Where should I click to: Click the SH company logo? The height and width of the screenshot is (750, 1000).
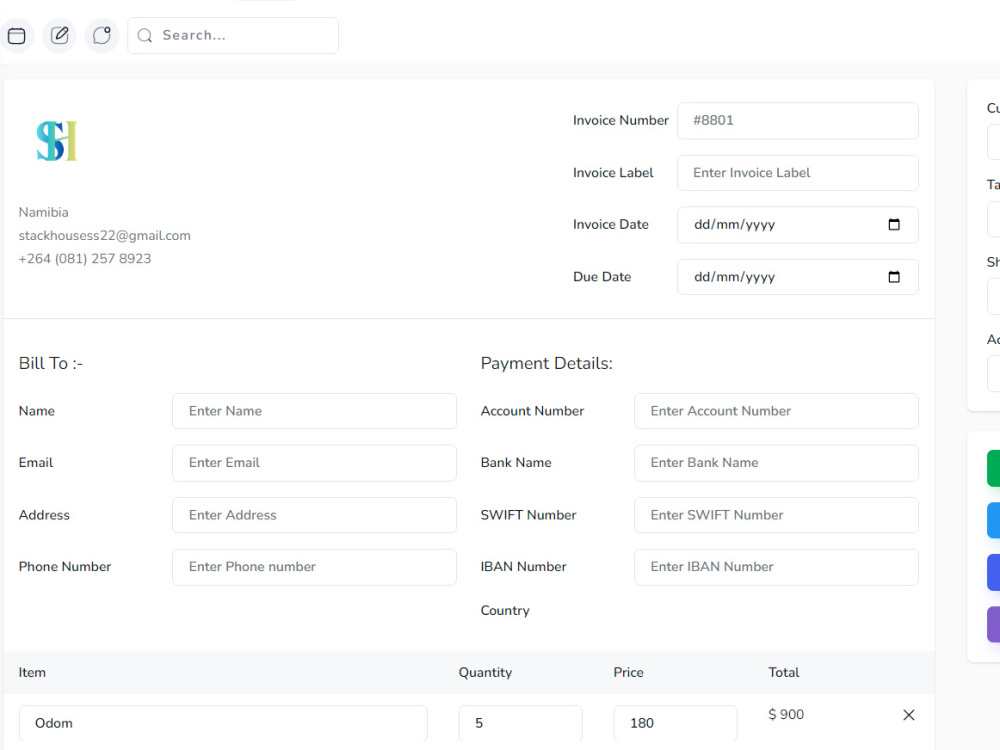(57, 141)
